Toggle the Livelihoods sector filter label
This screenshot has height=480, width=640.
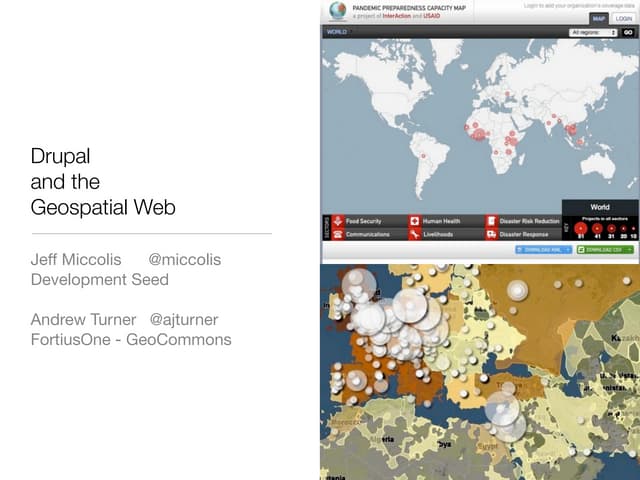coord(438,234)
